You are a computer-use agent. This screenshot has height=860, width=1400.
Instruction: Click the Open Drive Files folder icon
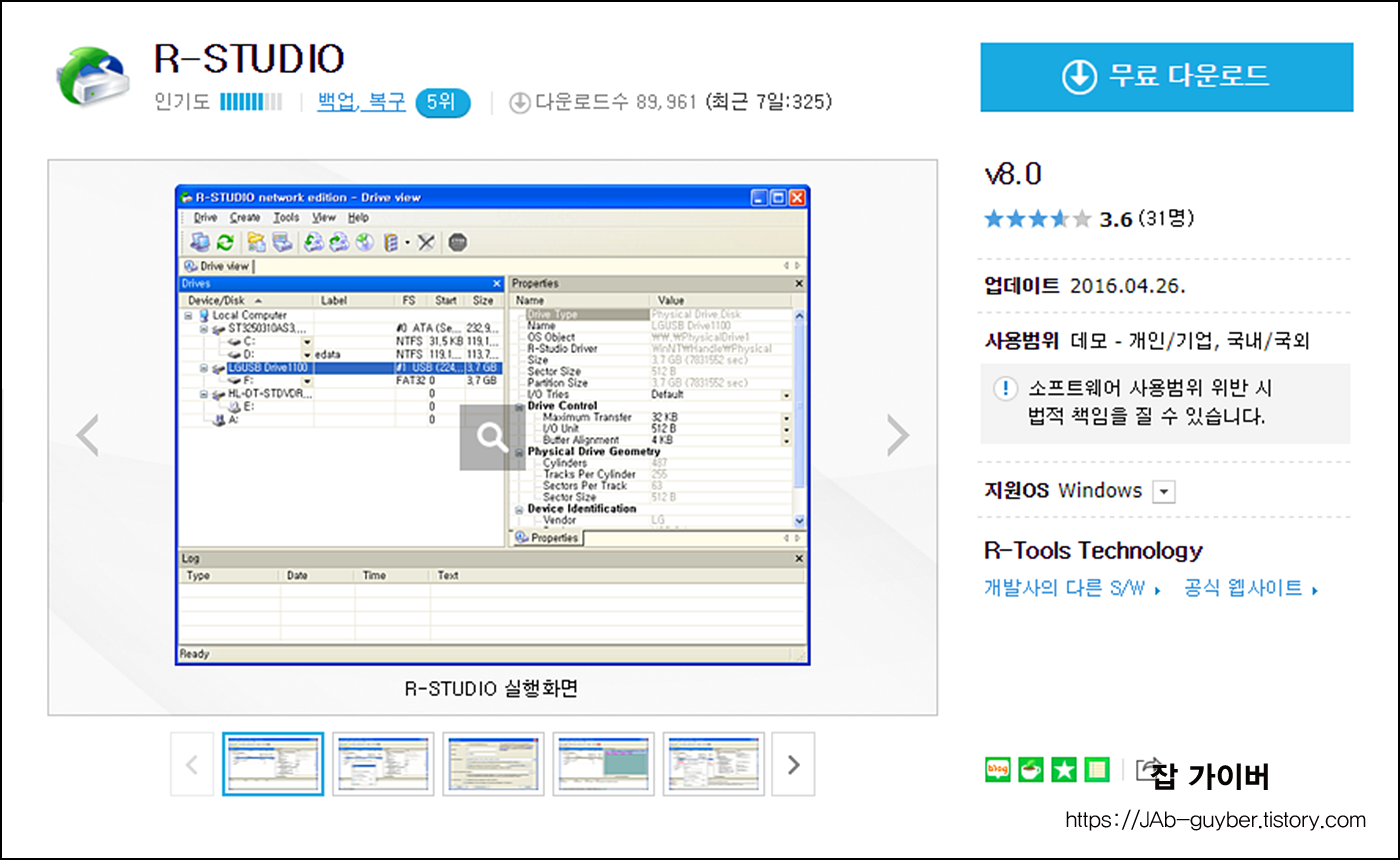[x=256, y=242]
